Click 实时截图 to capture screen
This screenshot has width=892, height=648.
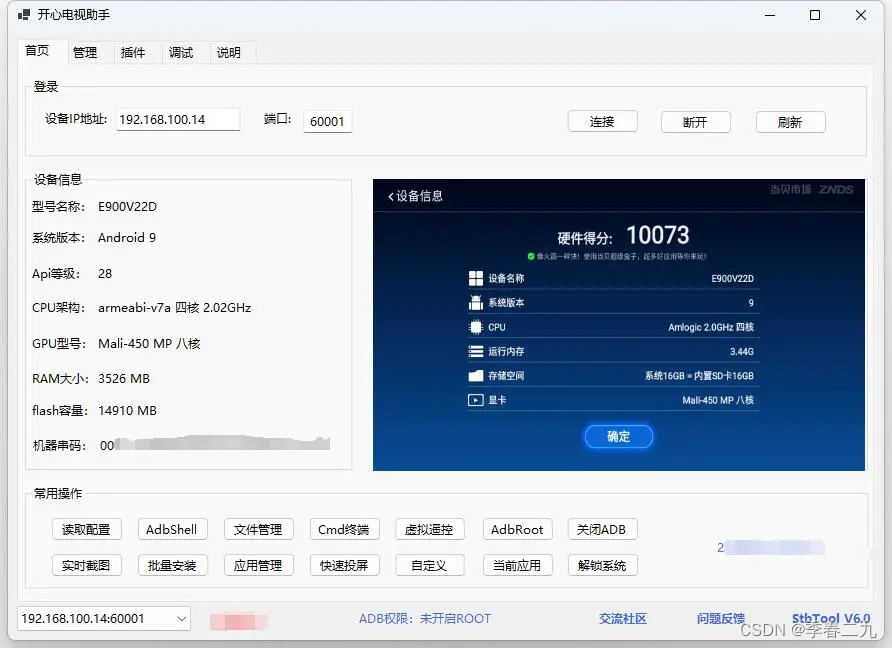click(x=86, y=564)
